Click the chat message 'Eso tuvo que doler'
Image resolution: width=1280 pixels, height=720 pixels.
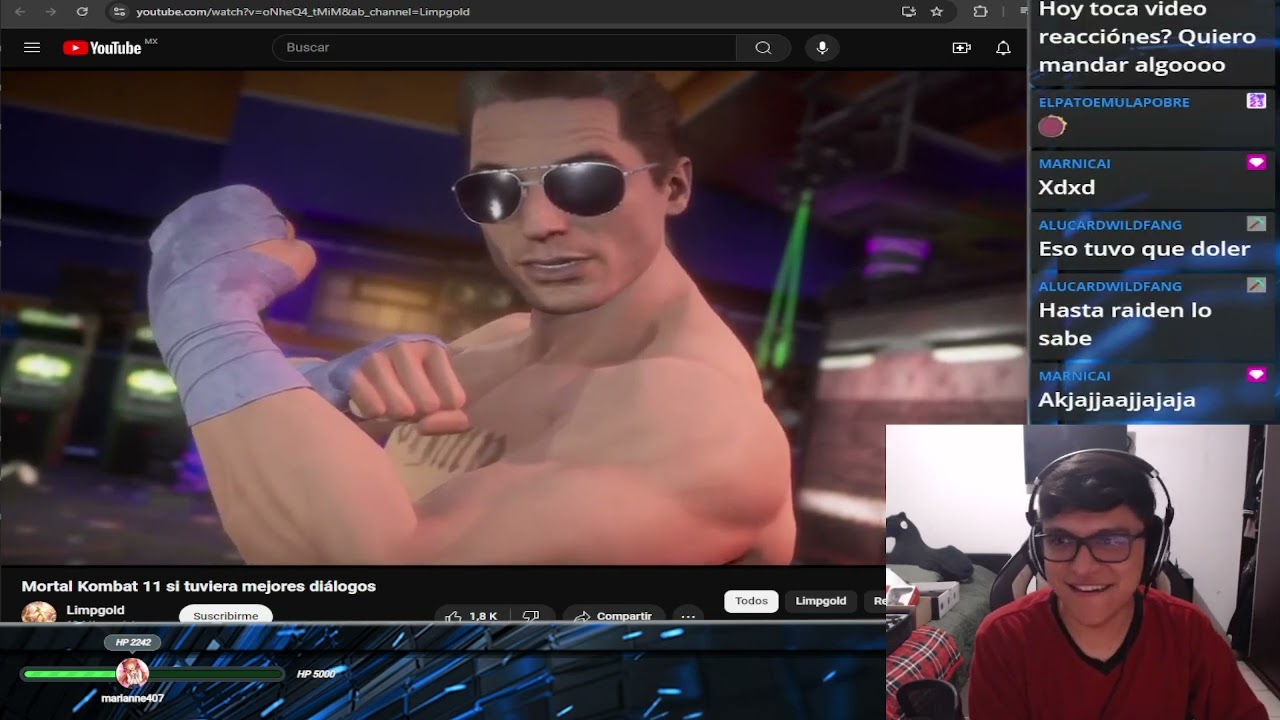point(1144,249)
